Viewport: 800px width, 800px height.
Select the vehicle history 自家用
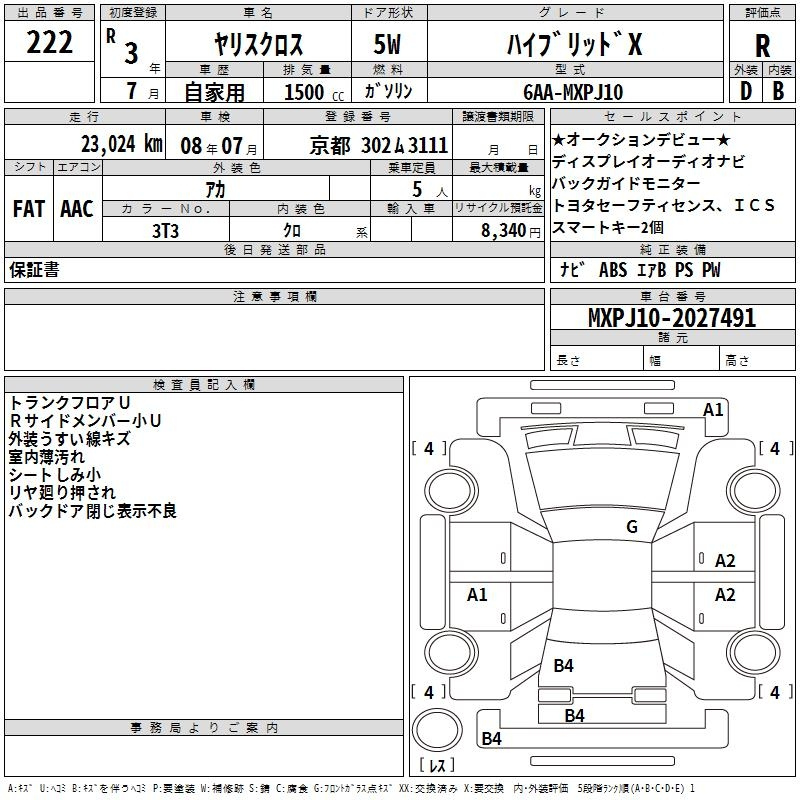214,92
